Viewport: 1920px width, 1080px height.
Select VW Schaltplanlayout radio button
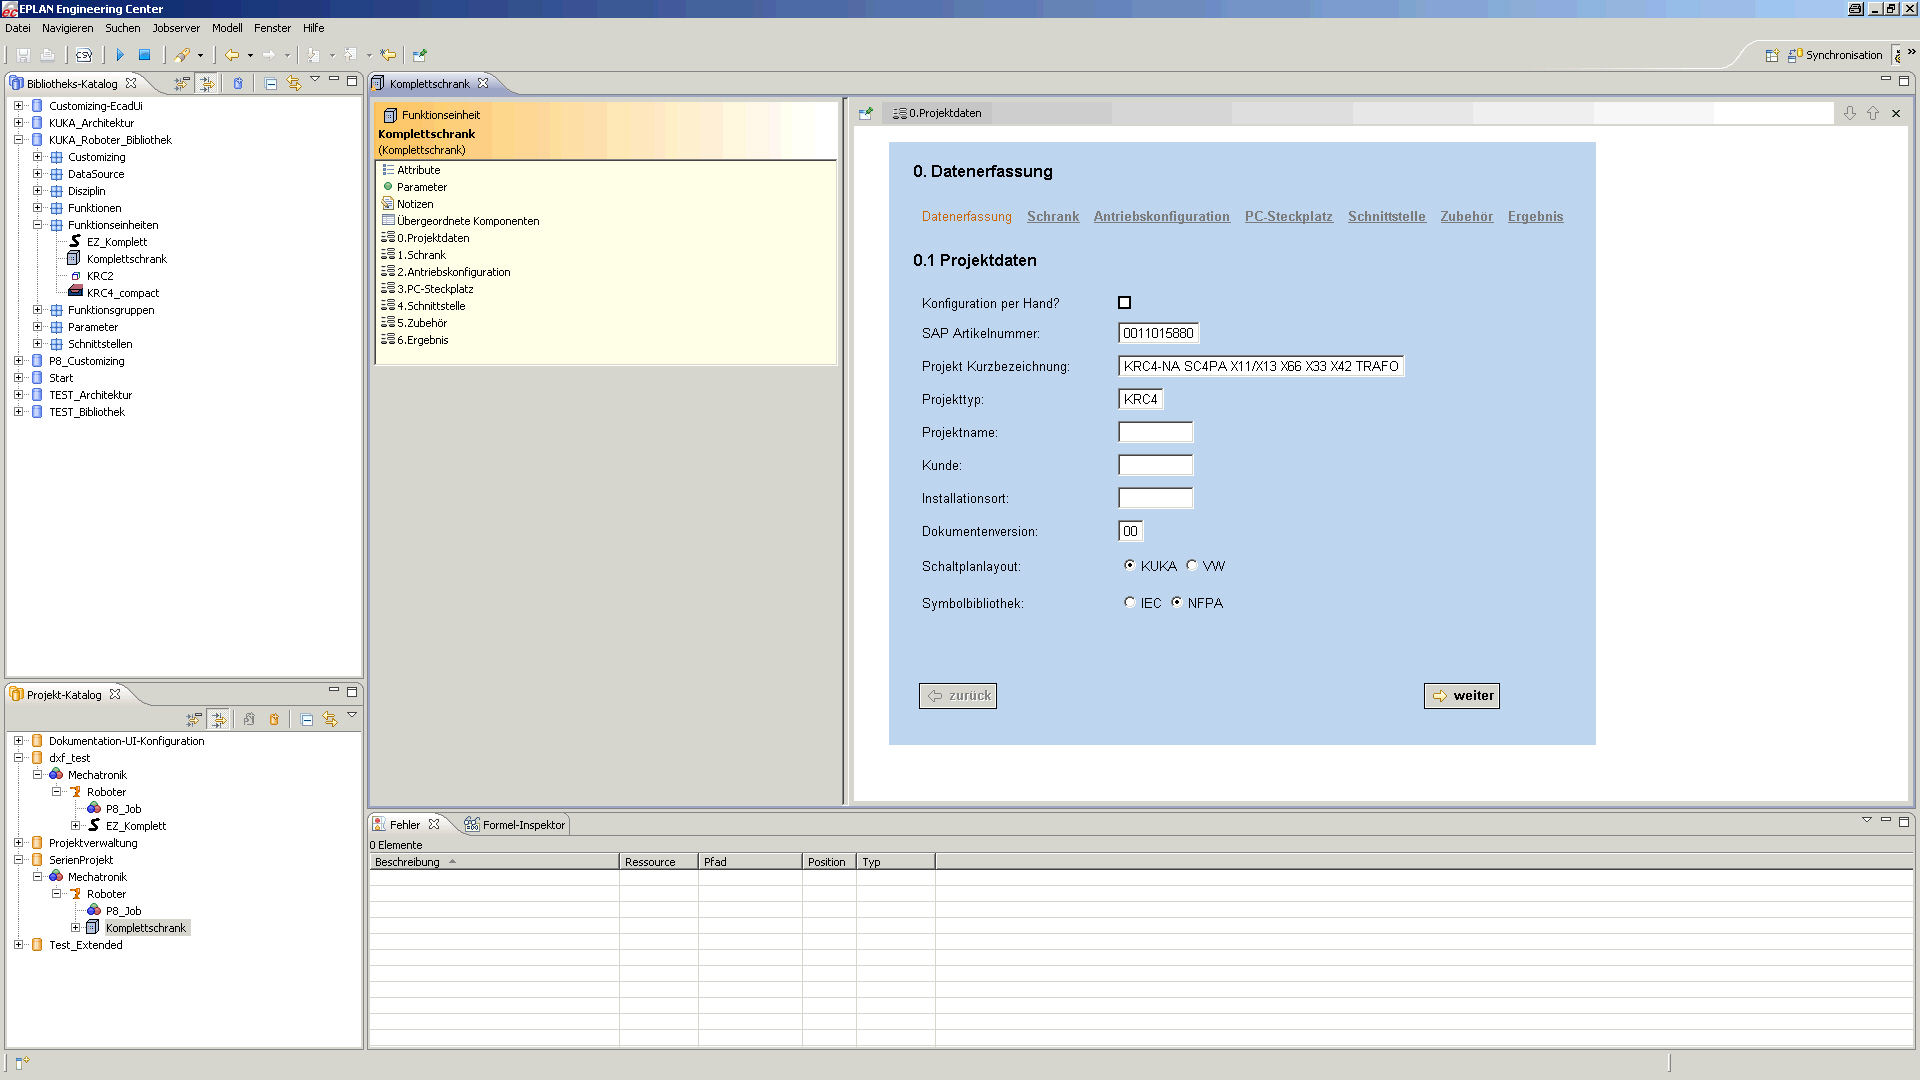(1192, 566)
